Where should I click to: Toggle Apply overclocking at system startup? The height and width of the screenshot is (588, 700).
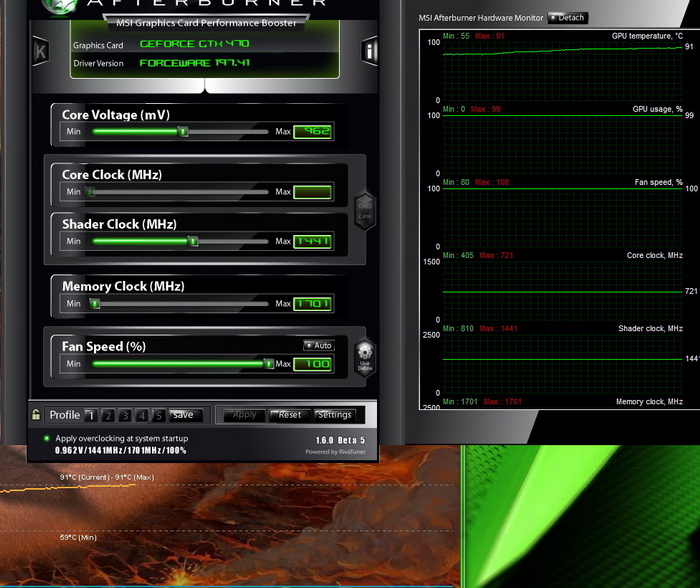tap(47, 438)
